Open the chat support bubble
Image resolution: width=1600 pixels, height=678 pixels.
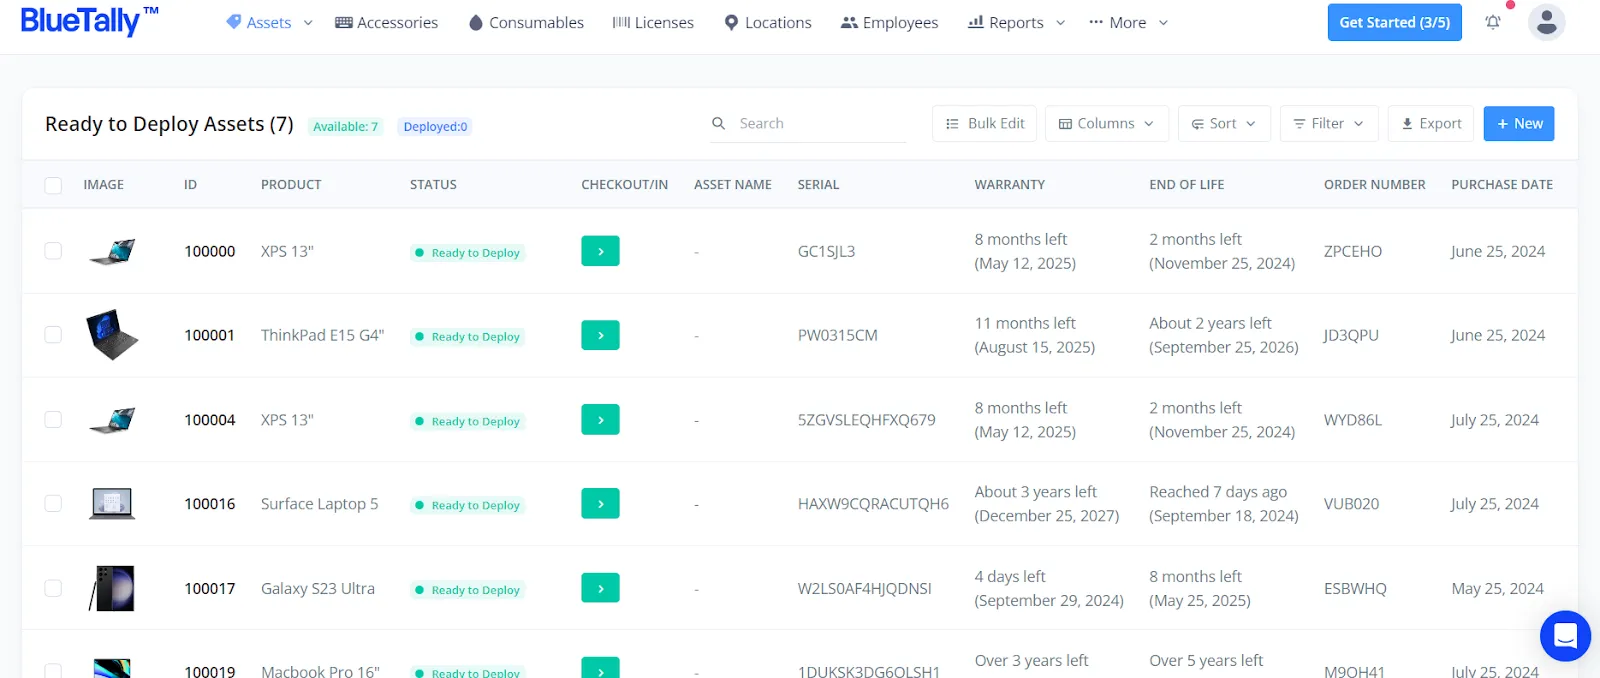click(x=1565, y=636)
